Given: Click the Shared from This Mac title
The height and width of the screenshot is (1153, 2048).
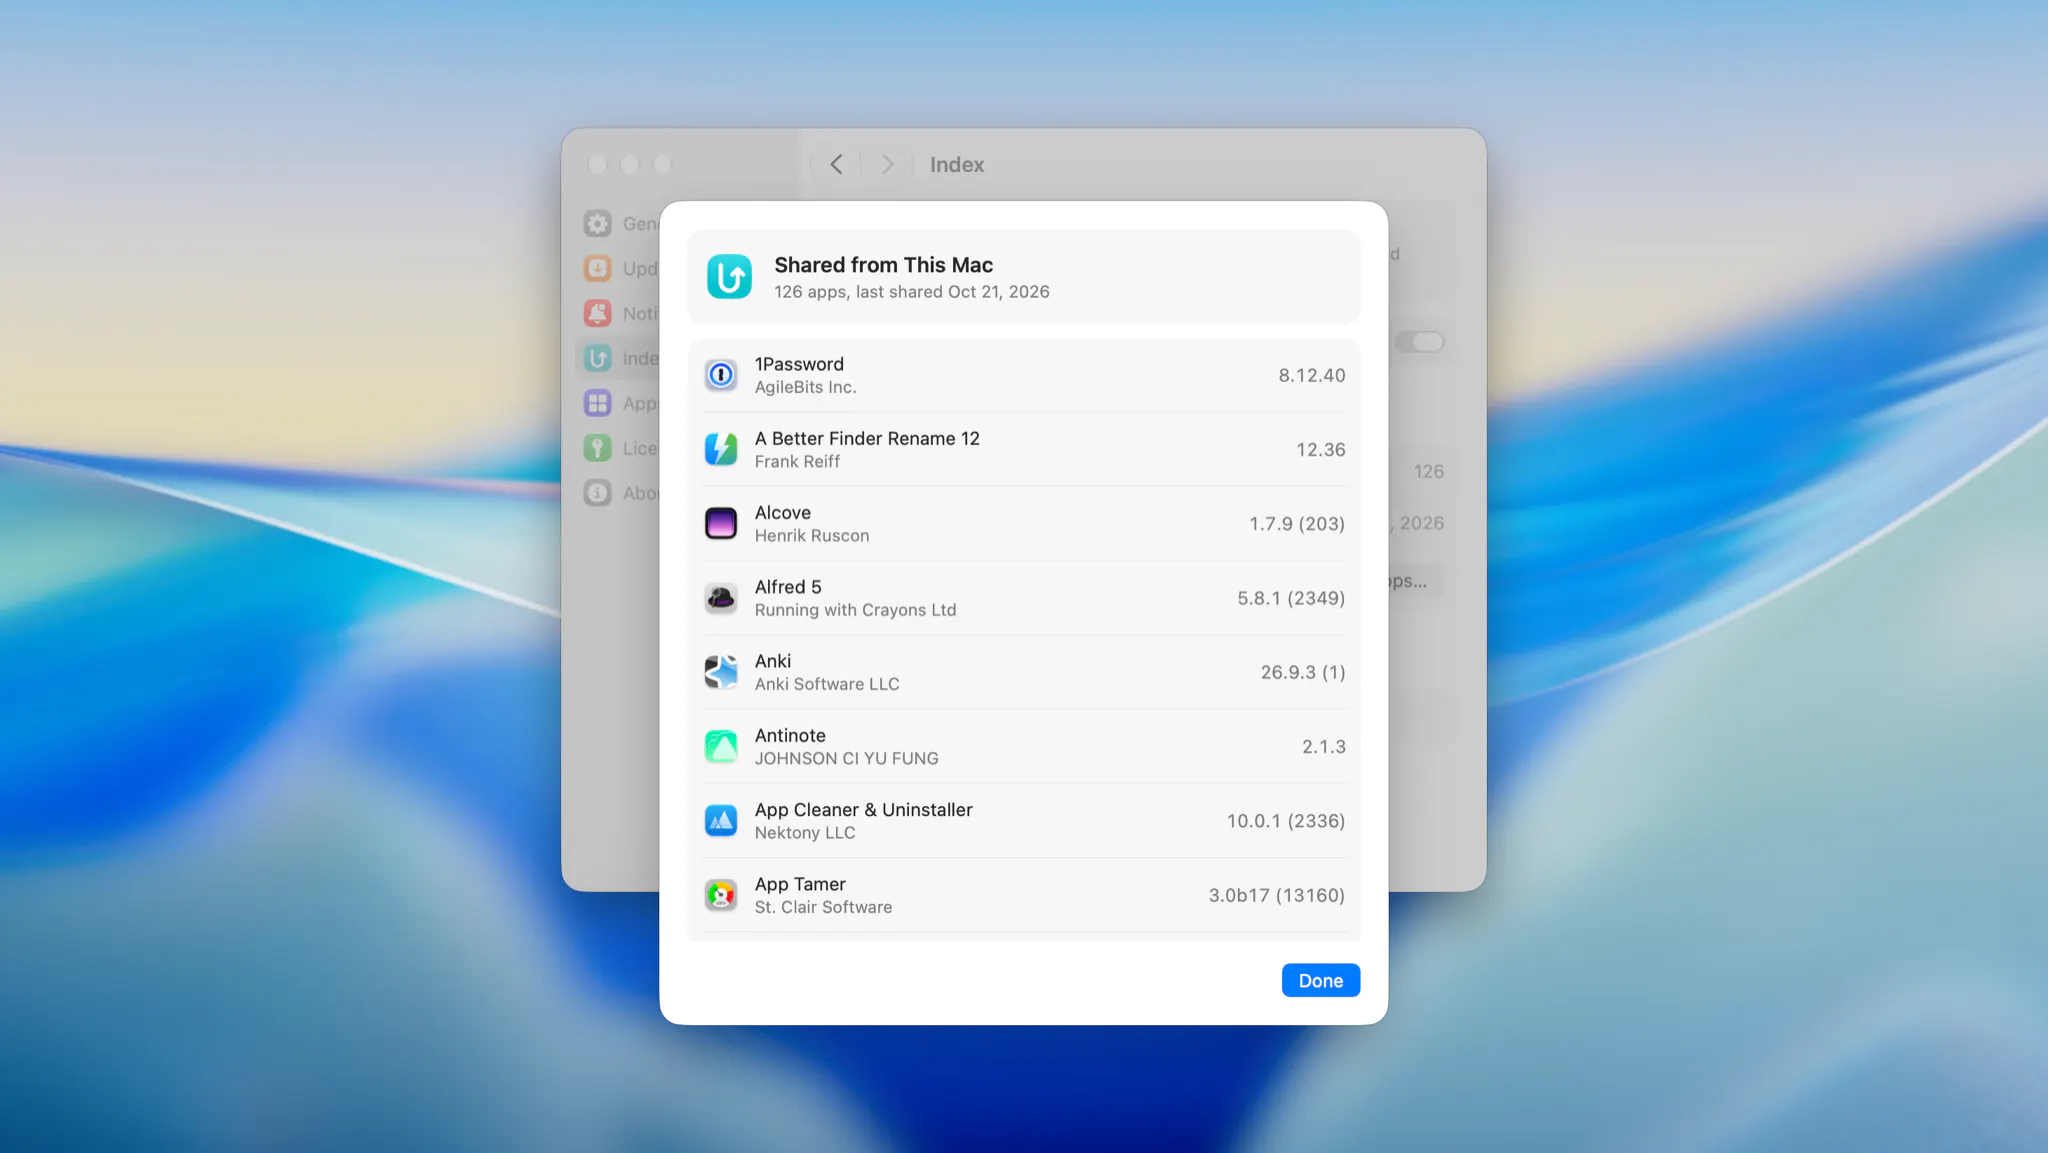Looking at the screenshot, I should click(883, 265).
